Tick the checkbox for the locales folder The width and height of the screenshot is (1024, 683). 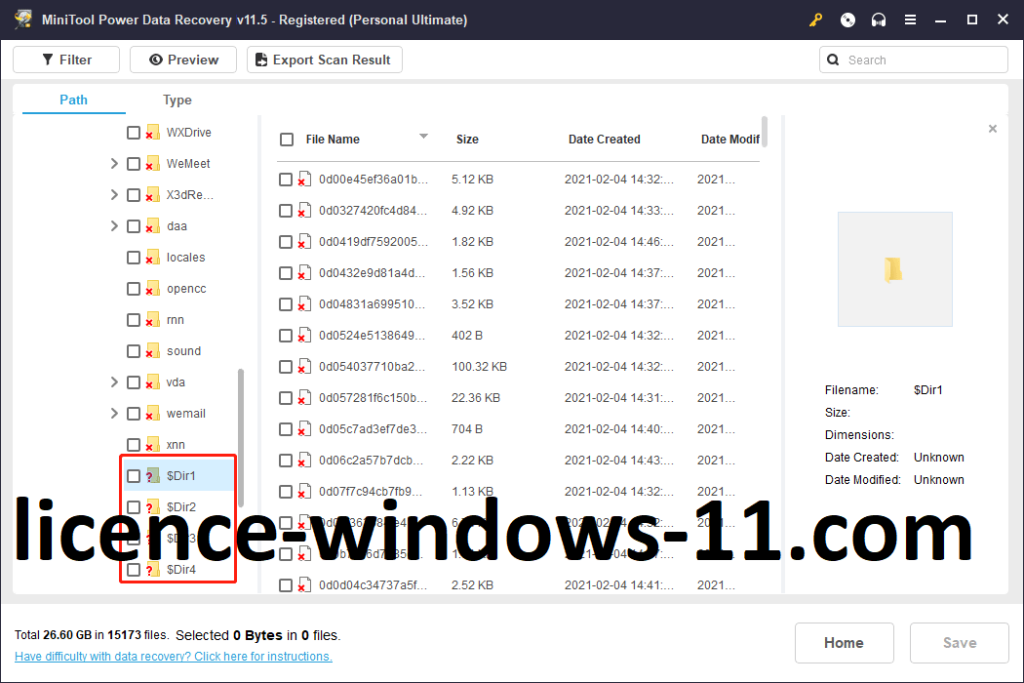click(133, 258)
